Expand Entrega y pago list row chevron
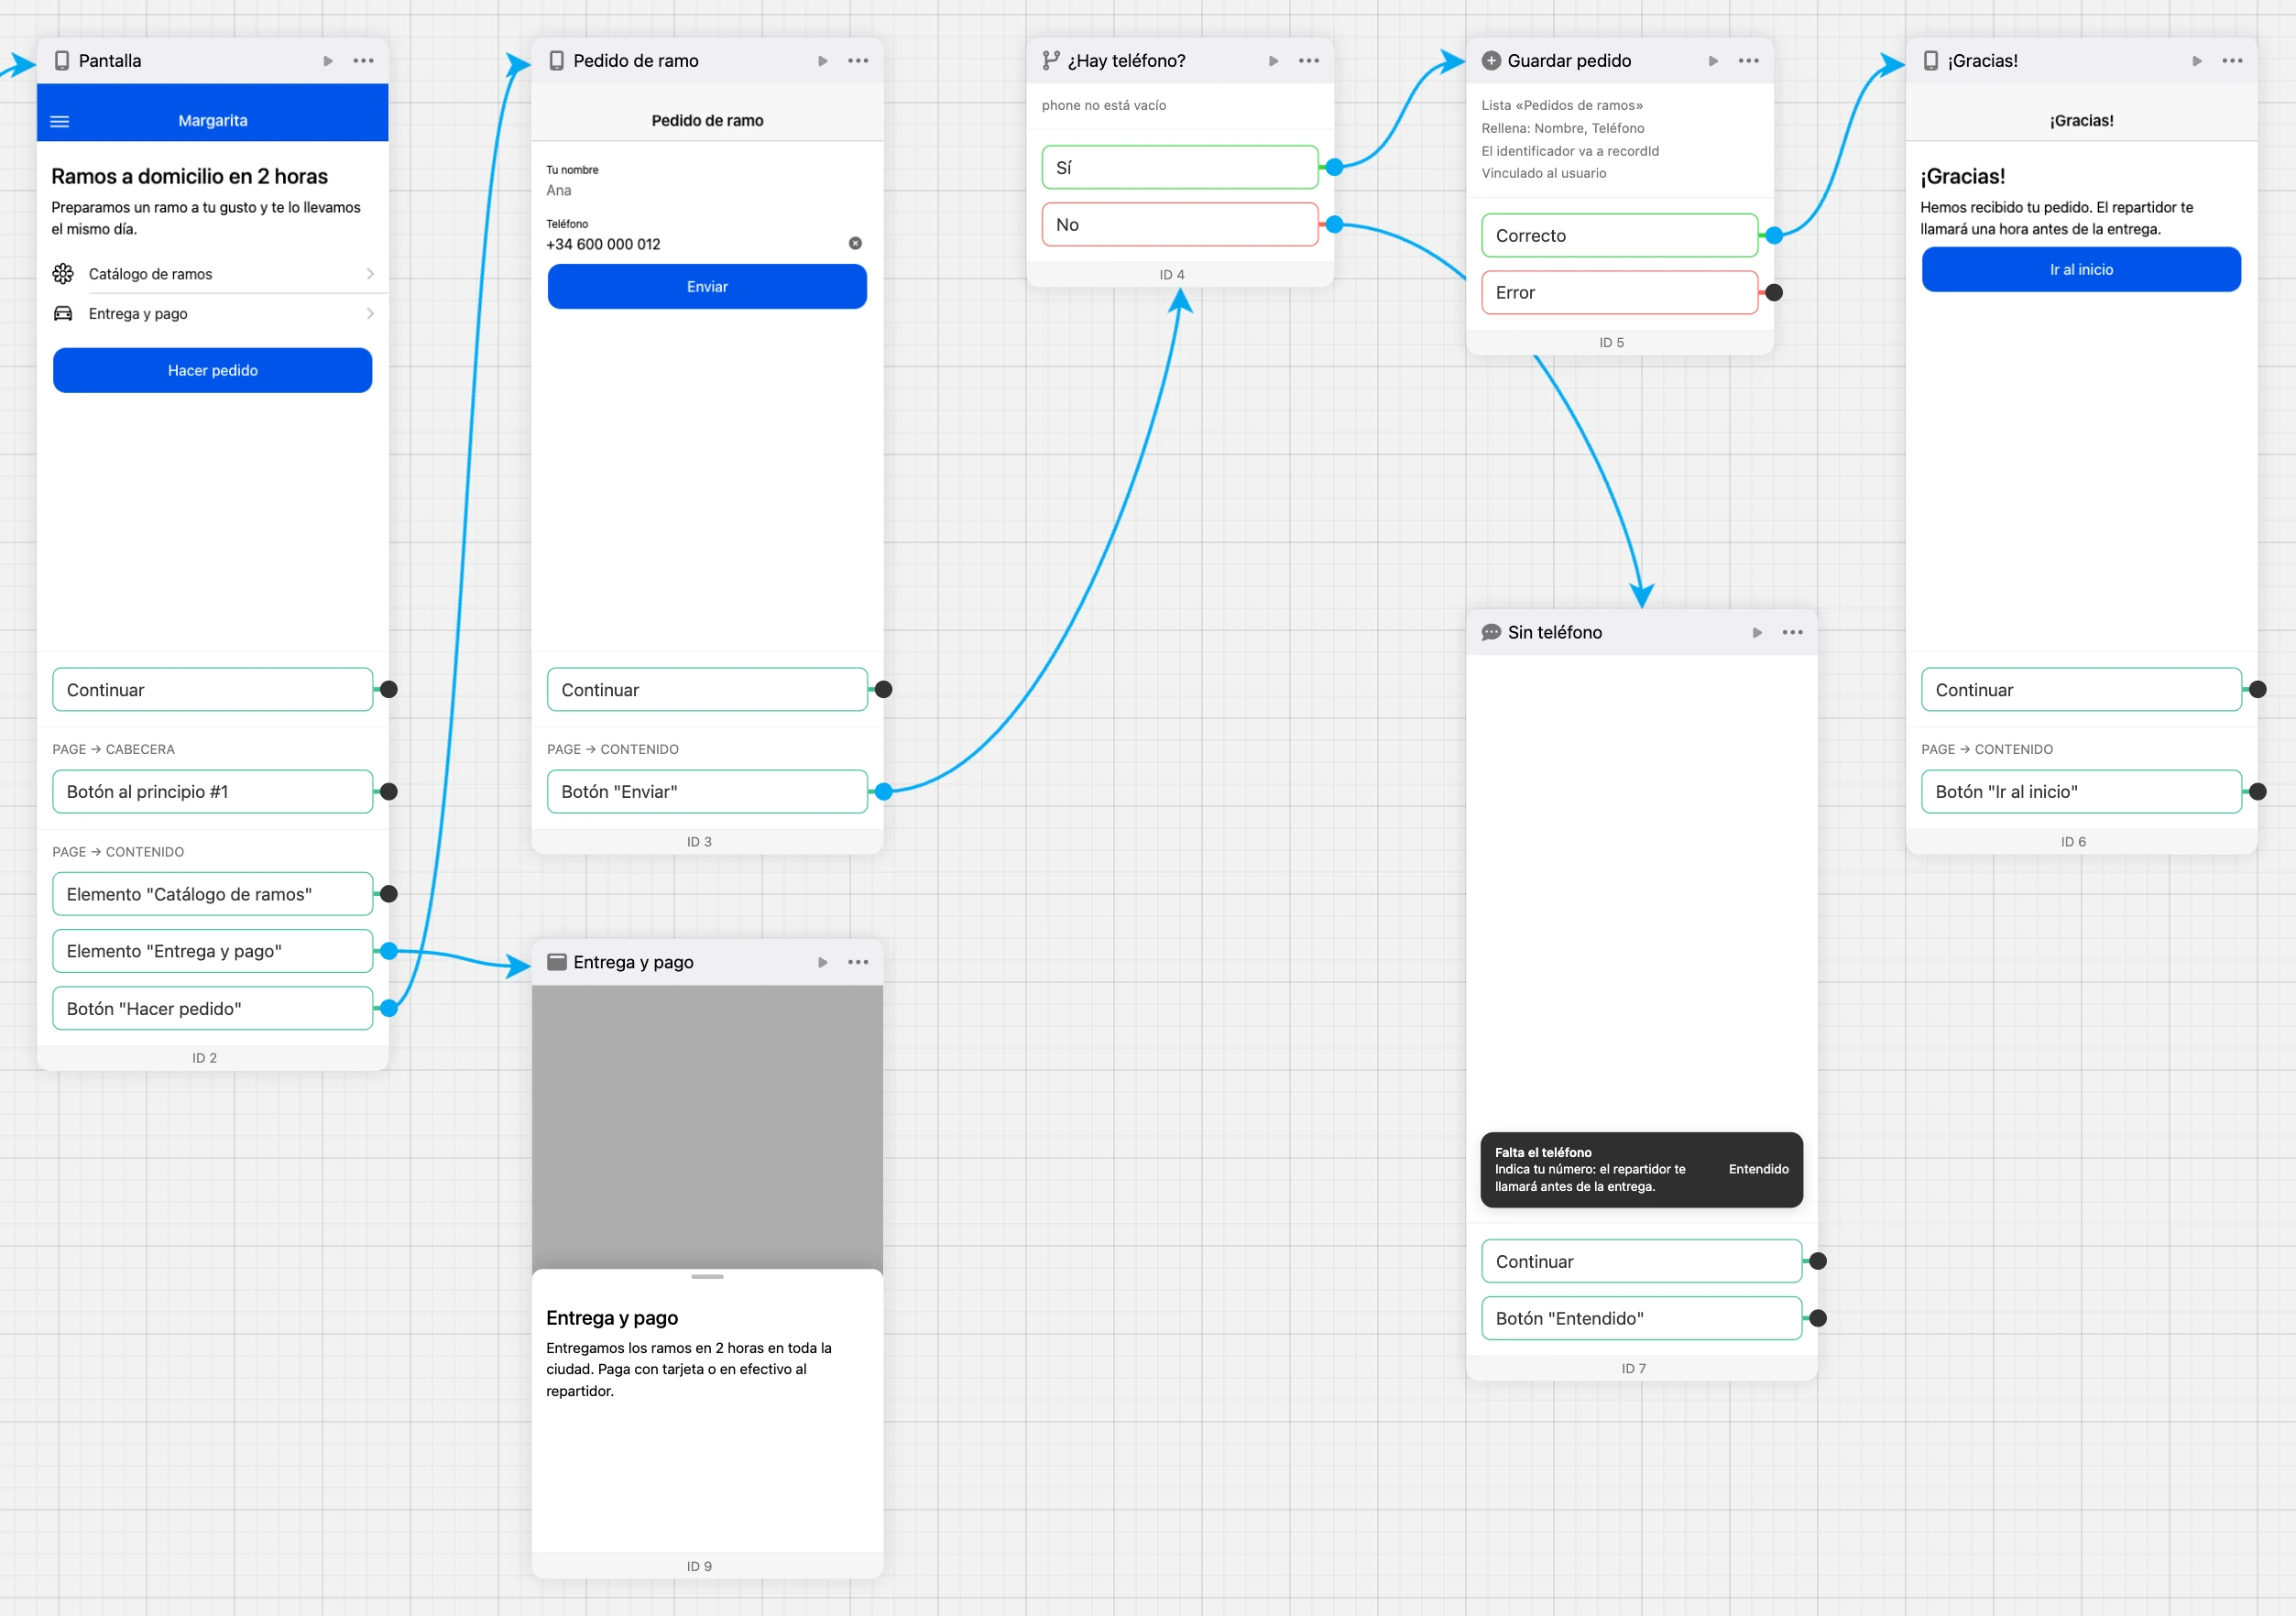The width and height of the screenshot is (2296, 1616). coord(371,314)
